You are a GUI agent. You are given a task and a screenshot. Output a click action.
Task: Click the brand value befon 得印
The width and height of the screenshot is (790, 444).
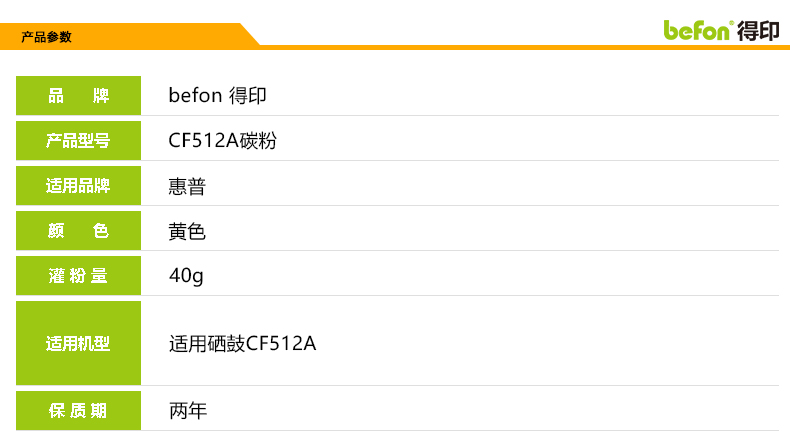pos(217,96)
